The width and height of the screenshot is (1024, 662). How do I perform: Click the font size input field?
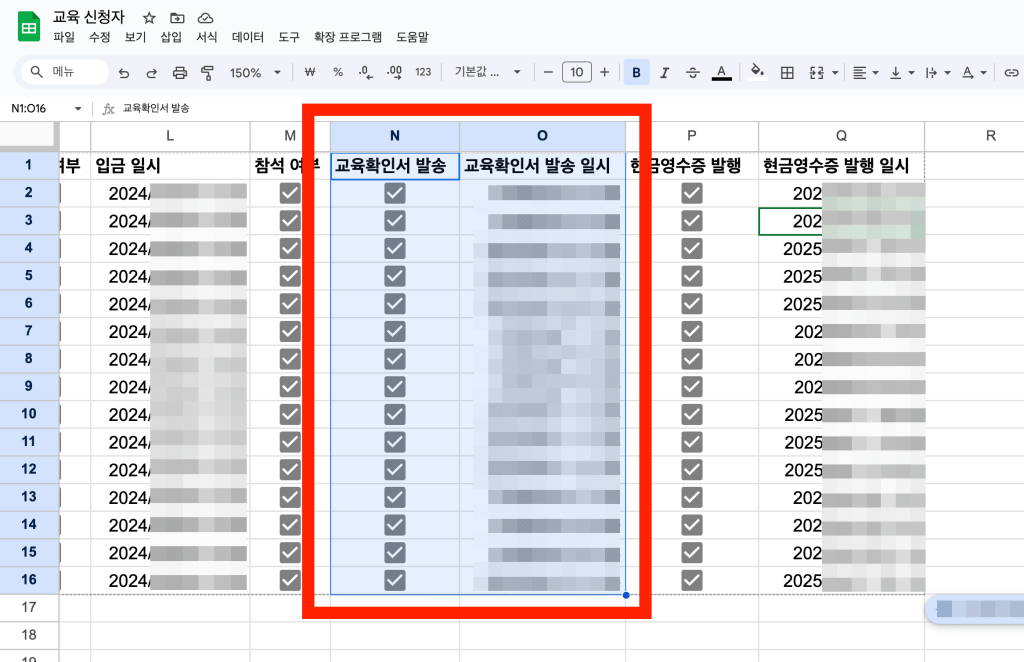(576, 73)
